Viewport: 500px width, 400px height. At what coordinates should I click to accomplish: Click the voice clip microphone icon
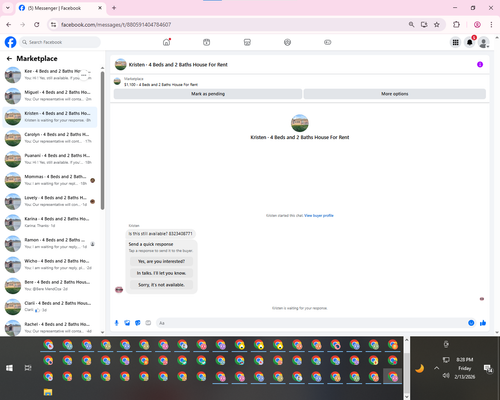[x=117, y=323]
